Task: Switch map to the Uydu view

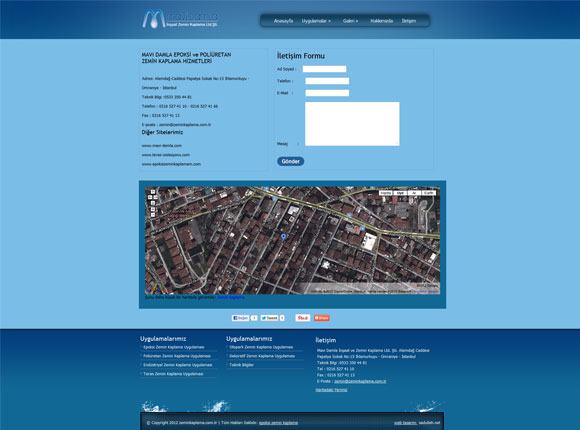Action: click(x=400, y=193)
